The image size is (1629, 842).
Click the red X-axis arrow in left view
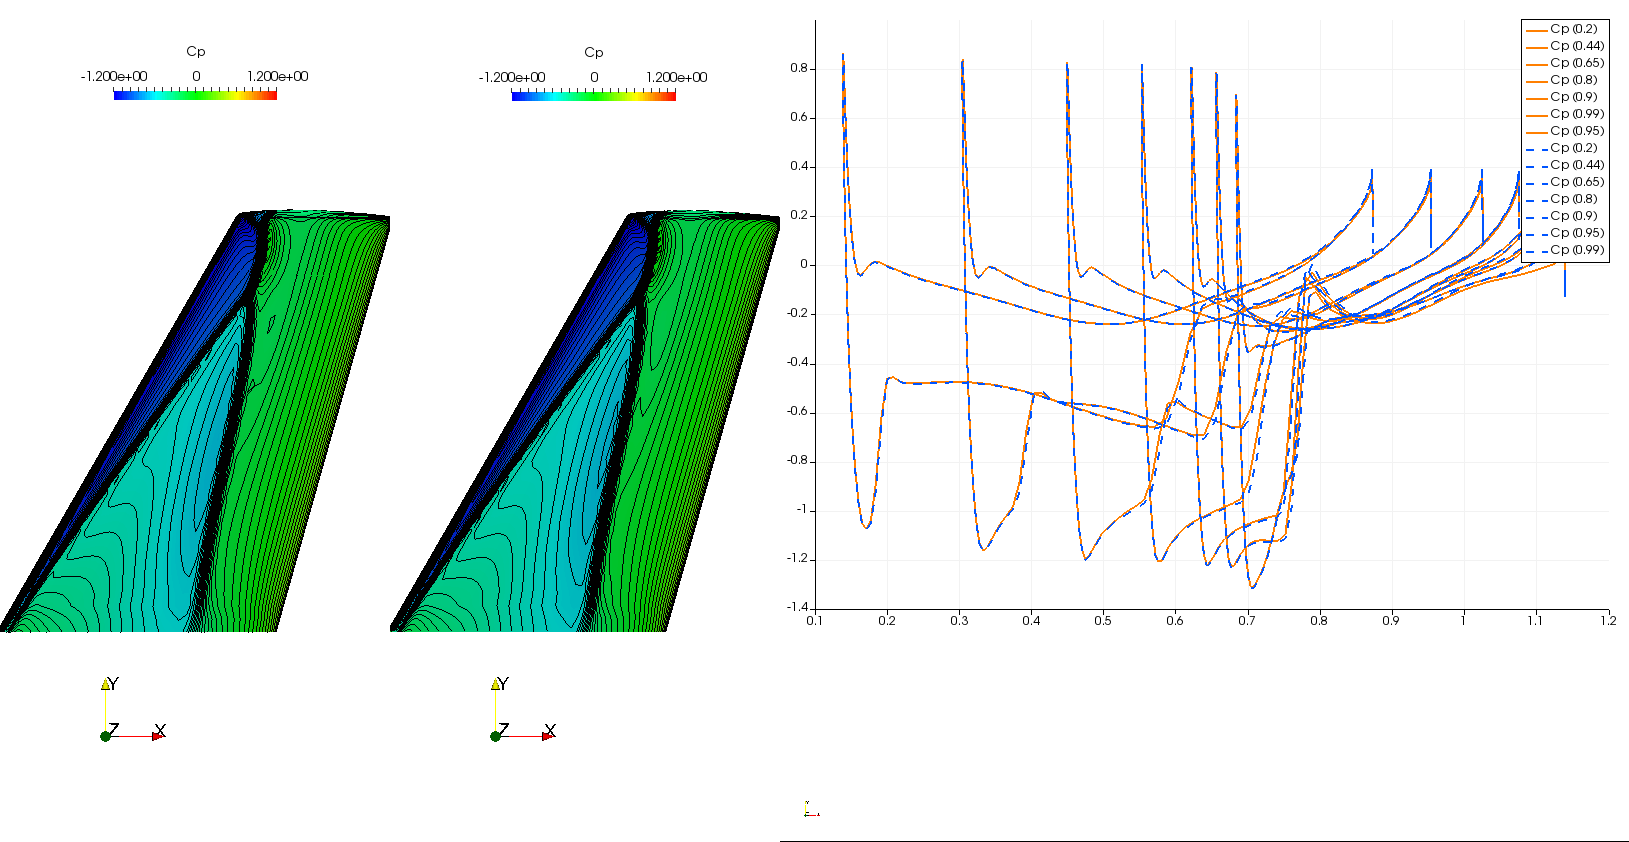[157, 736]
